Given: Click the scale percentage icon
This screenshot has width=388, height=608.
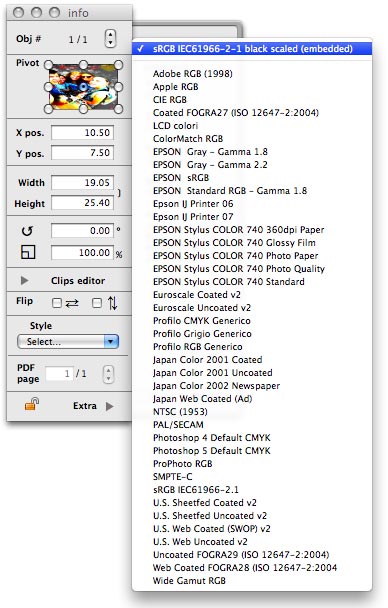Looking at the screenshot, I should pyautogui.click(x=28, y=252).
